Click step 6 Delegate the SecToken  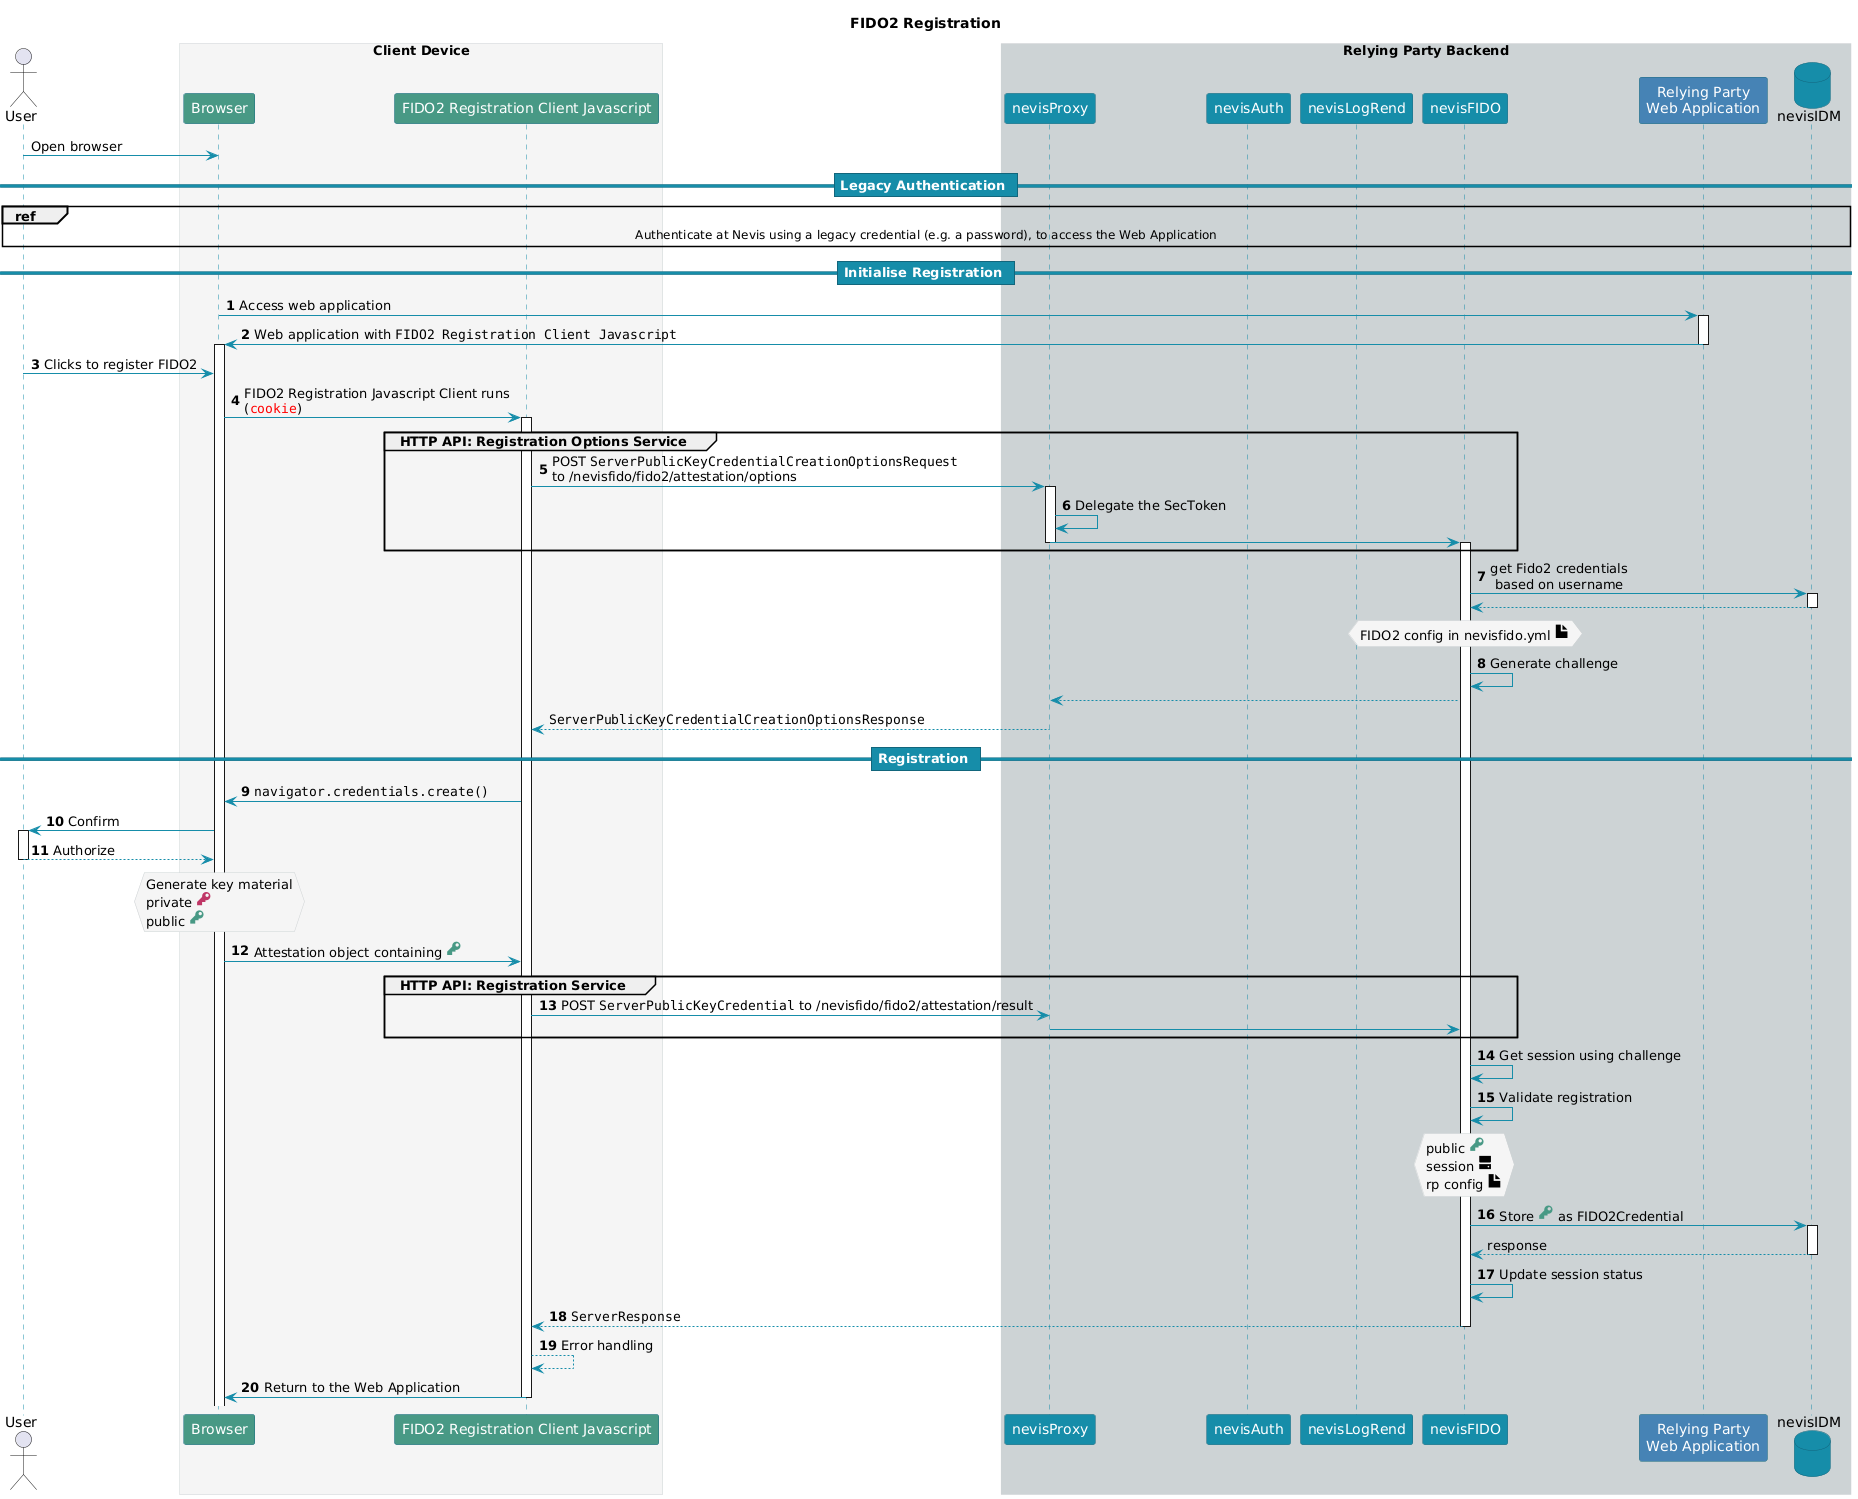(1144, 505)
